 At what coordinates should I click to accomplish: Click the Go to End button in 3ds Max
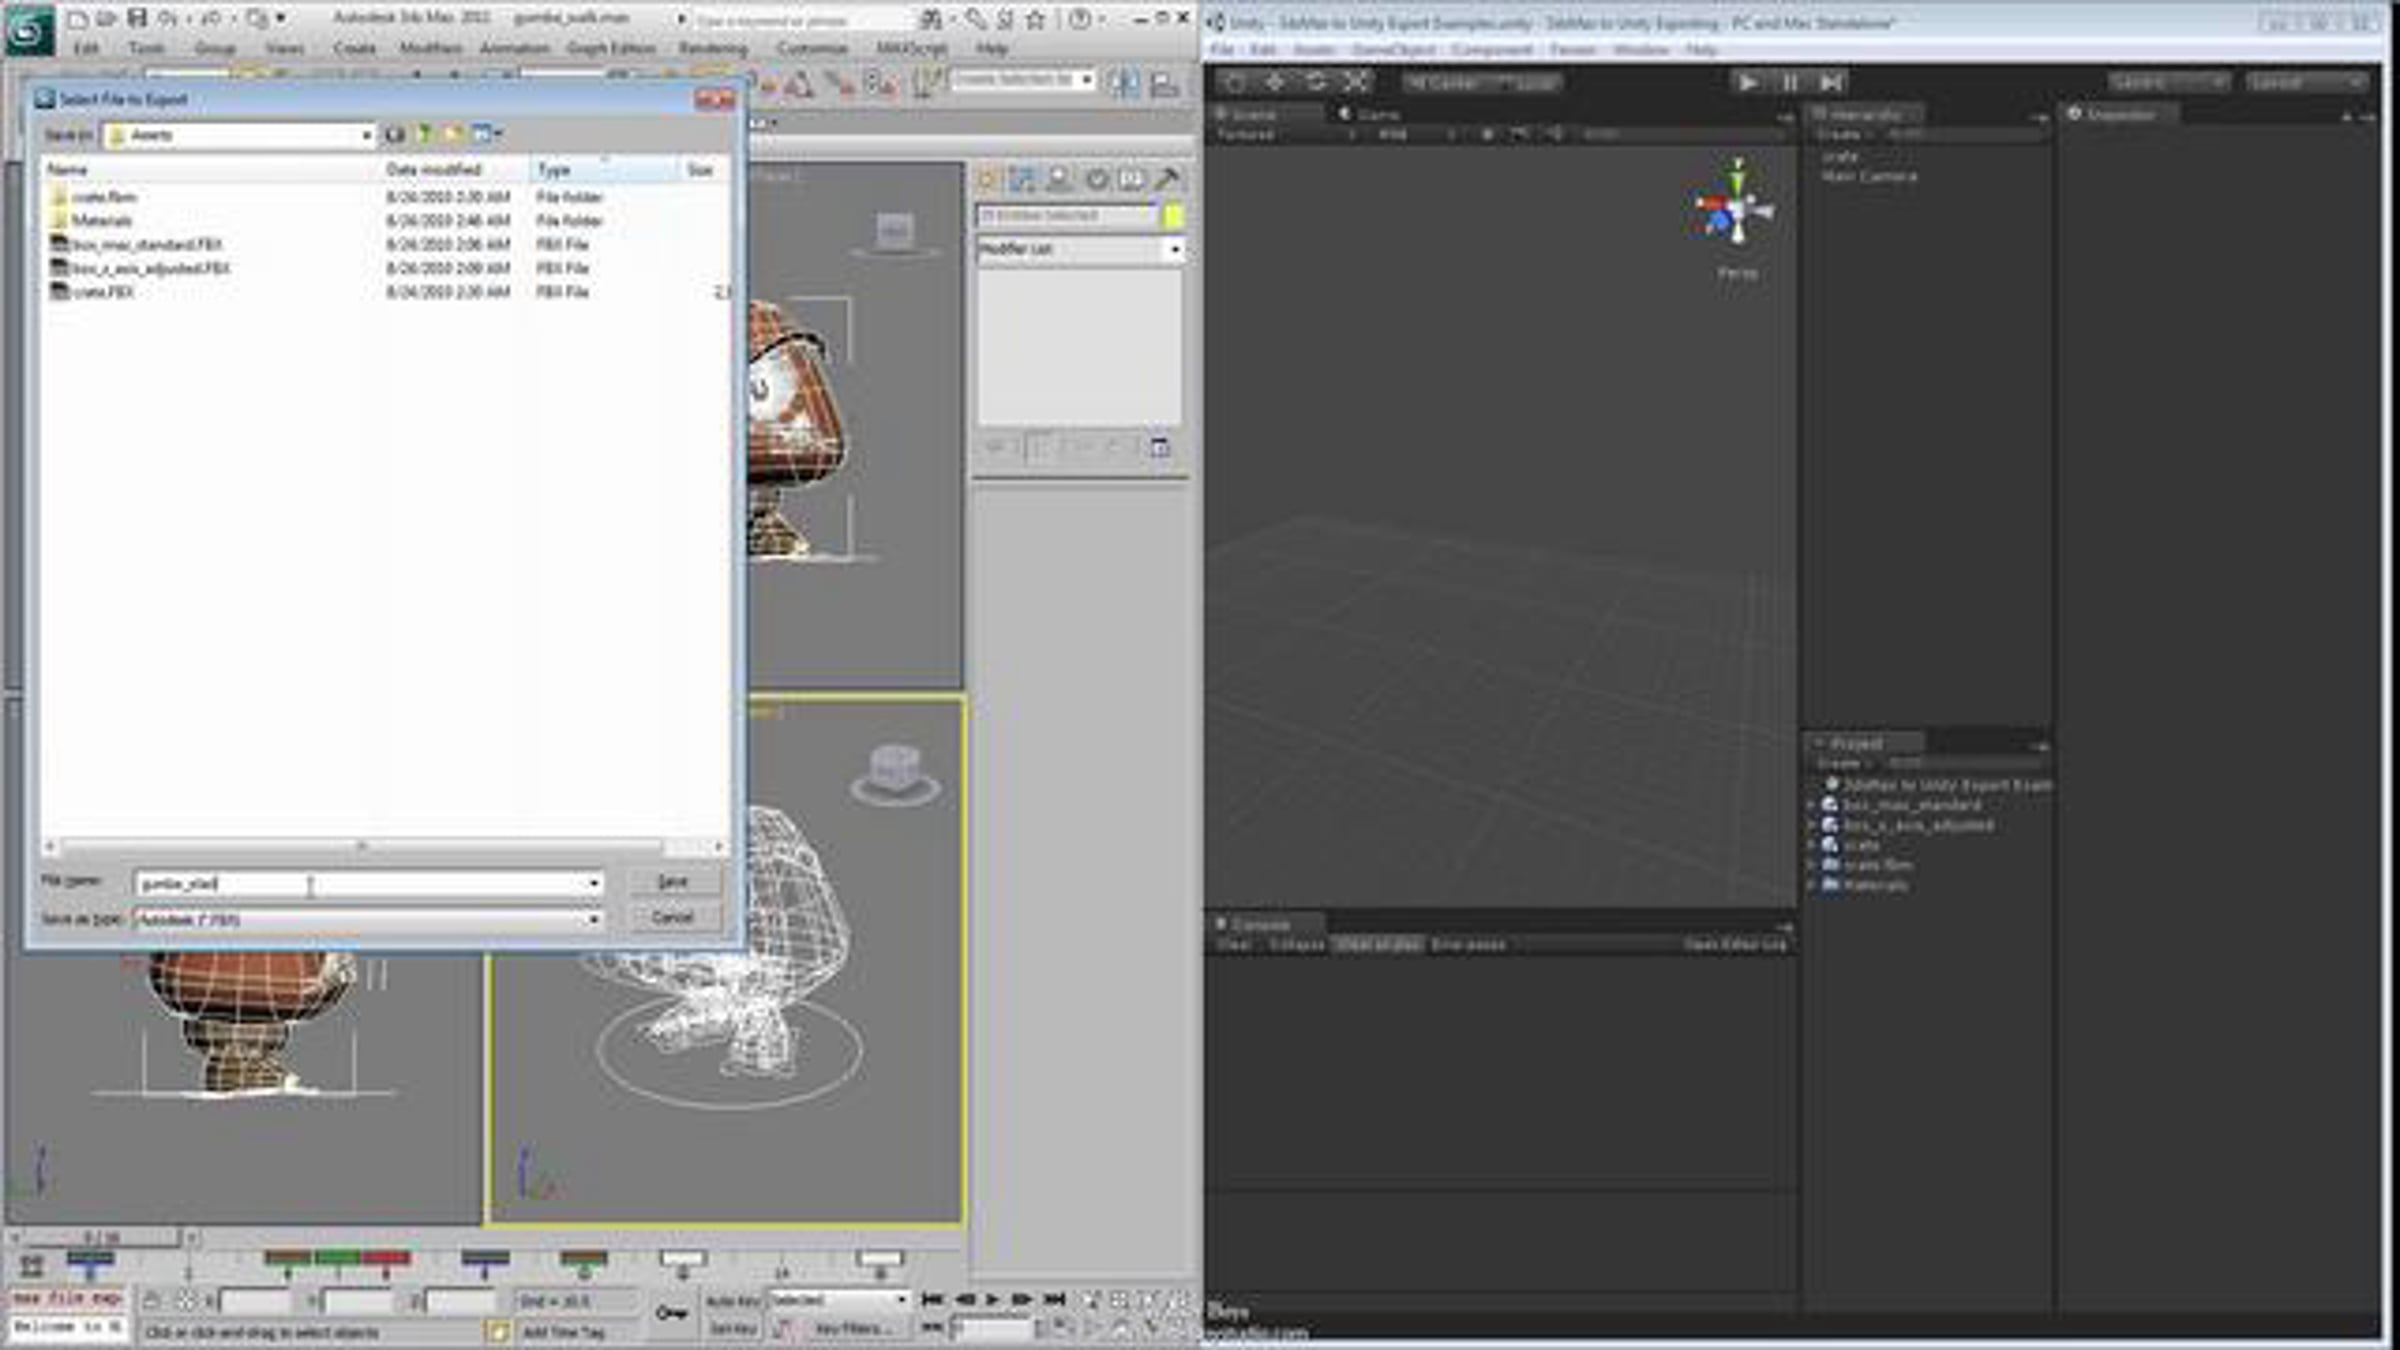1054,1299
